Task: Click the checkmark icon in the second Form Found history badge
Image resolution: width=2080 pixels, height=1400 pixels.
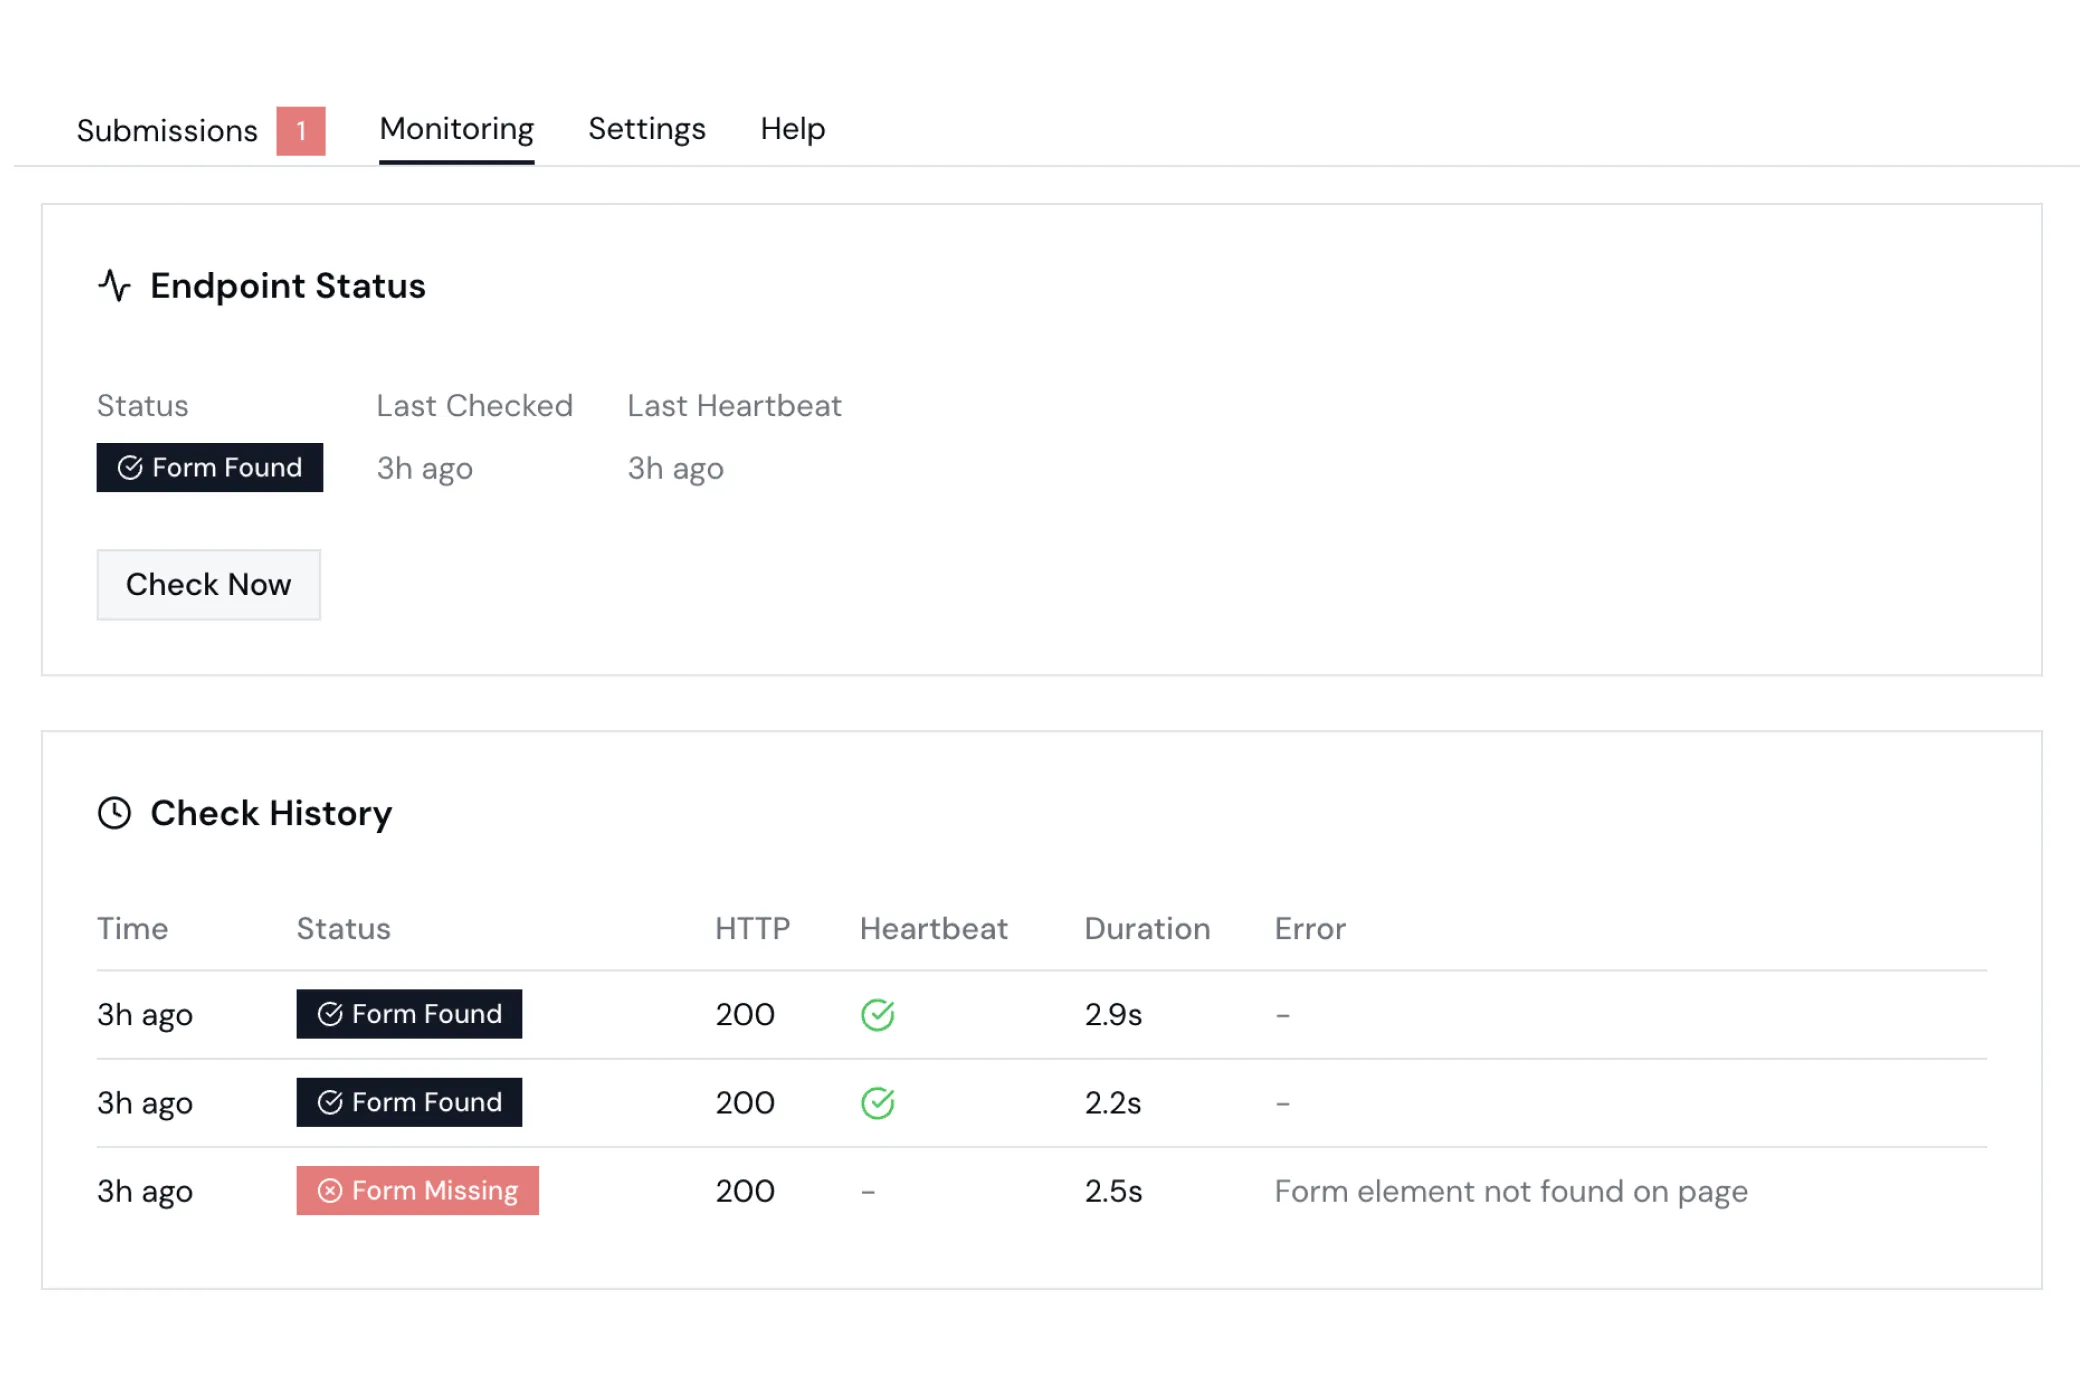Action: coord(329,1102)
